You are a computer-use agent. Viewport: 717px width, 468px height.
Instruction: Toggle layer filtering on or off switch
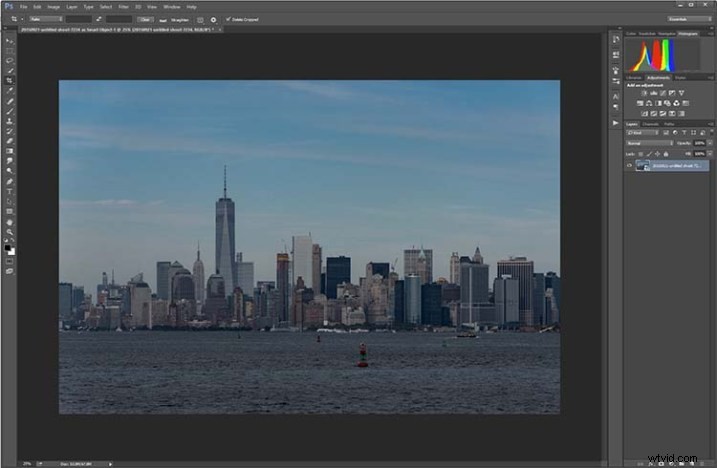712,132
